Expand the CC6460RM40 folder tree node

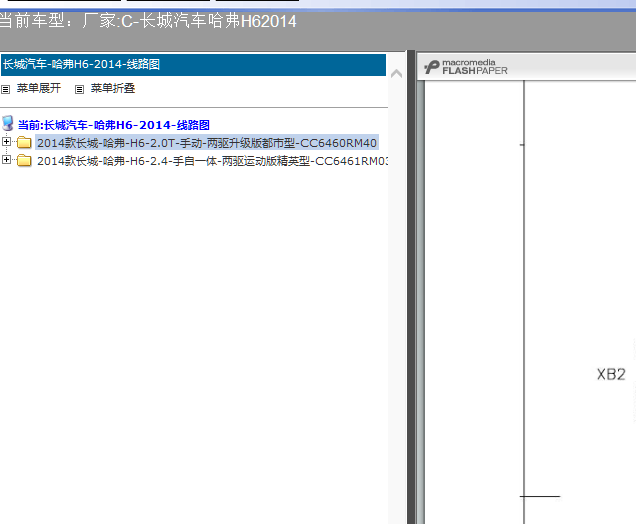click(x=6, y=142)
